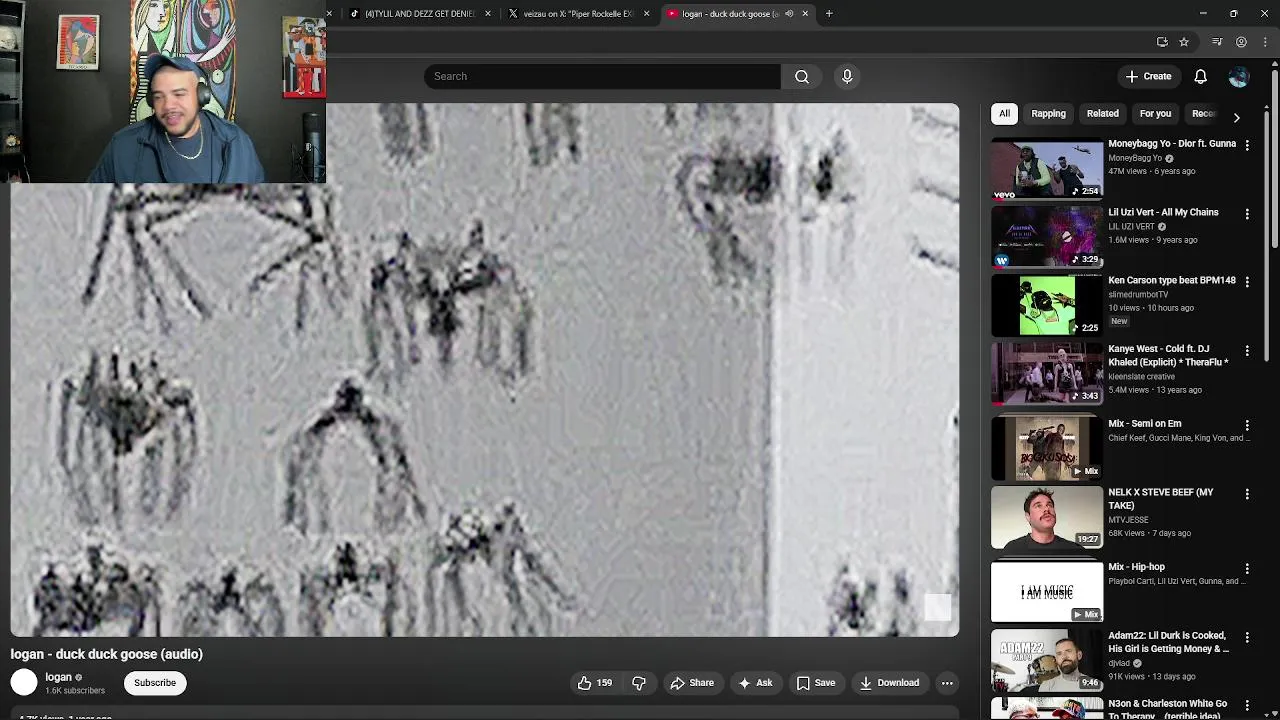1280x720 pixels.
Task: Open options for Mix - Hip-hop
Action: point(1247,568)
